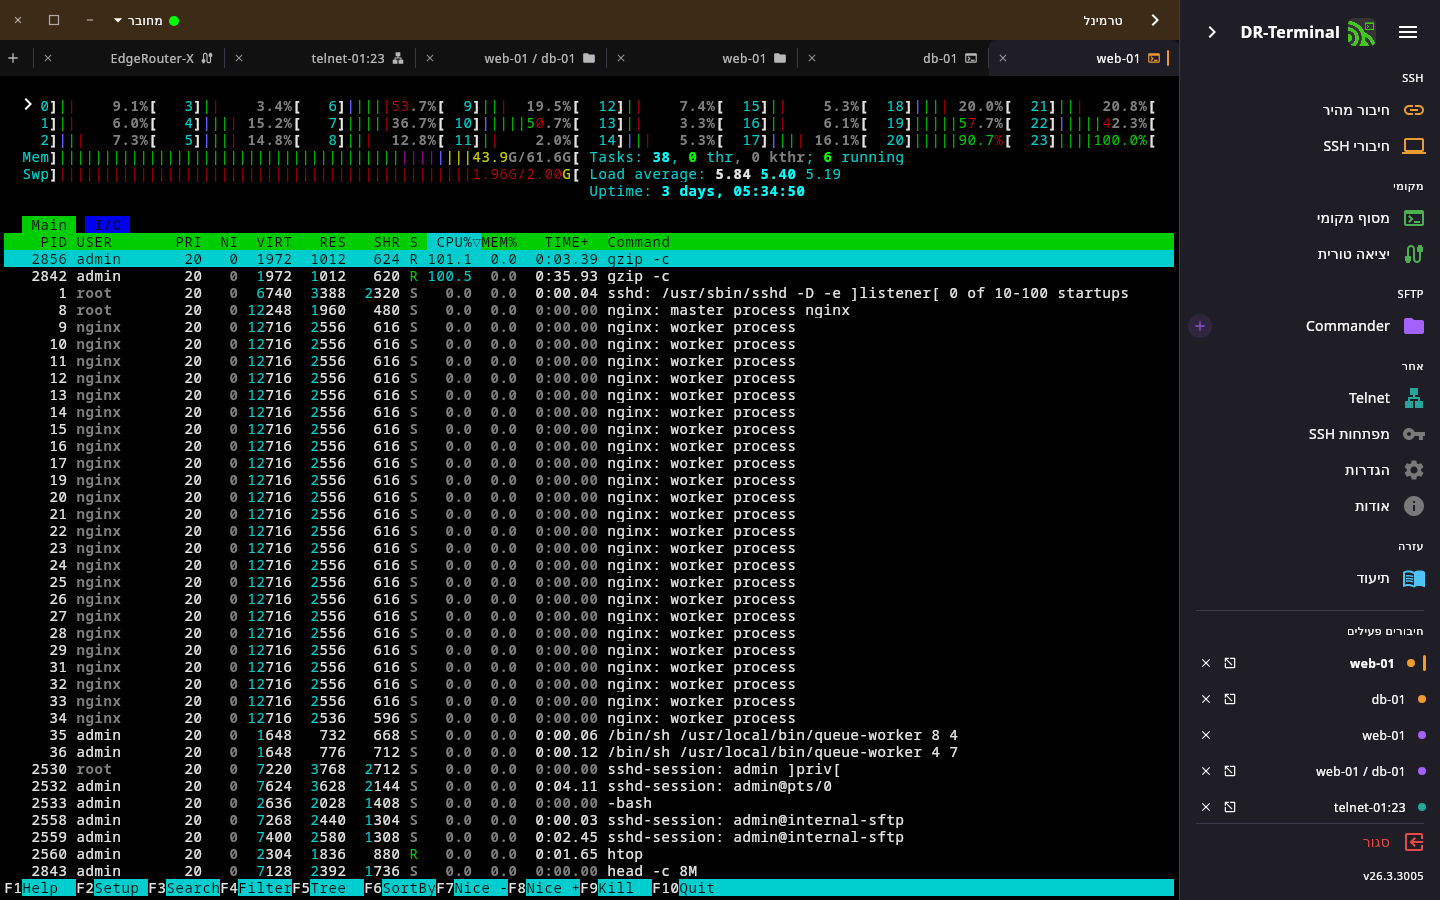Image resolution: width=1440 pixels, height=900 pixels.
Task: Add a new tab with plus button
Action: 13,58
